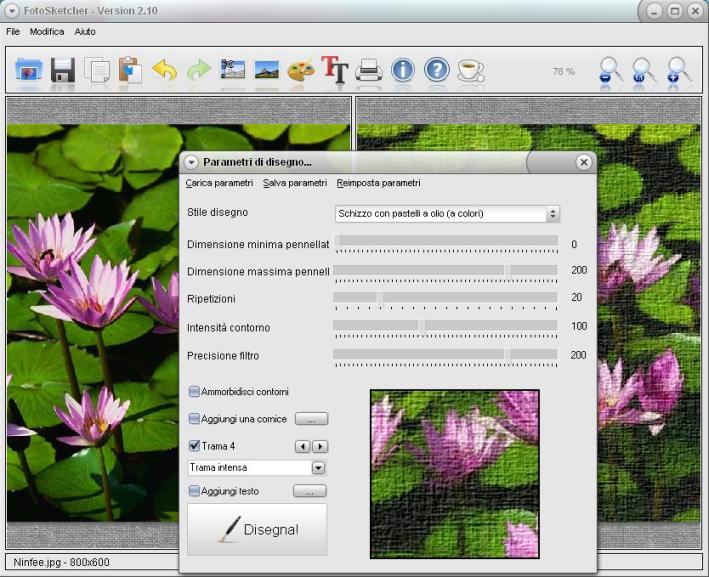Click the add text 'T' icon
Viewport: 709px width, 577px height.
coord(334,70)
